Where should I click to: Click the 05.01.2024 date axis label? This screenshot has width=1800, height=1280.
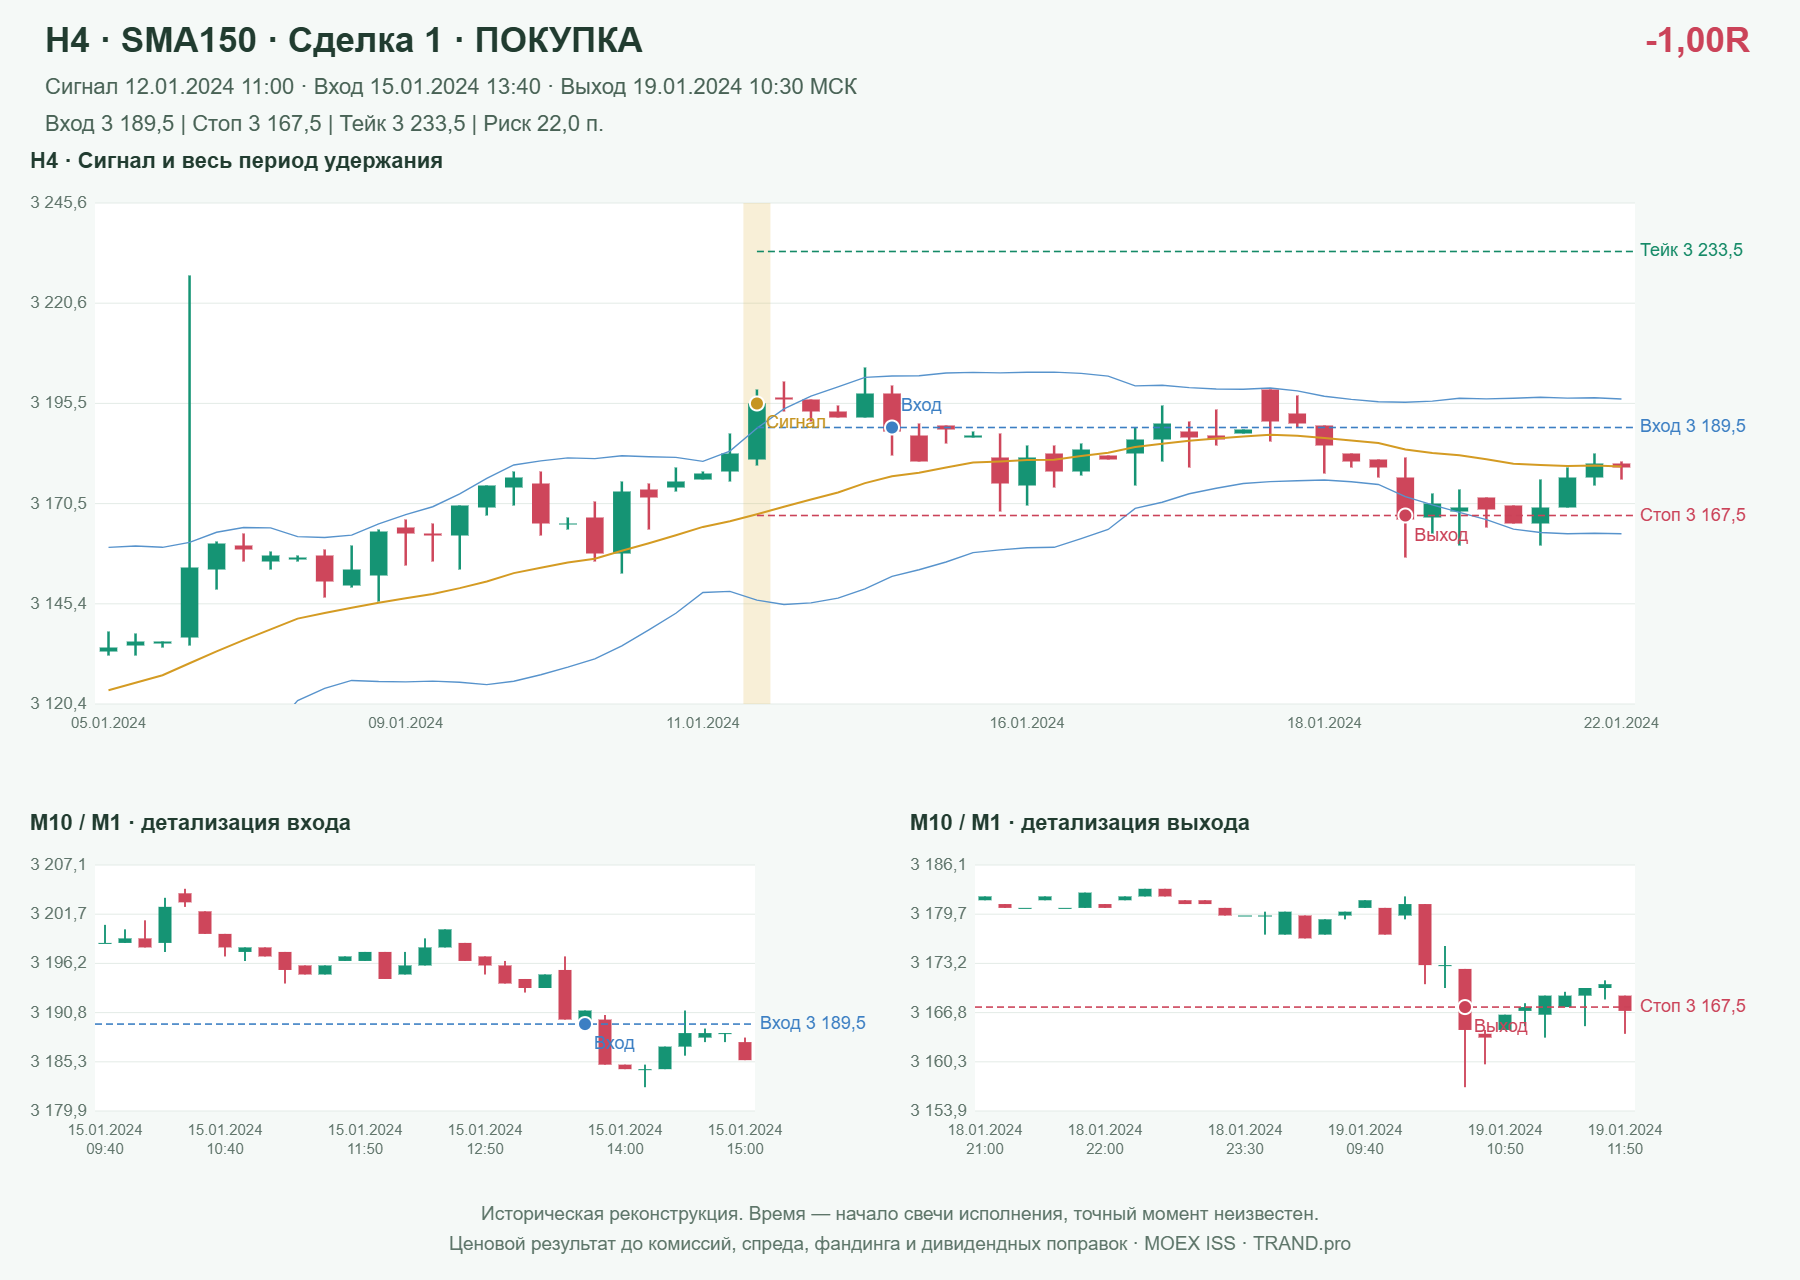108,723
